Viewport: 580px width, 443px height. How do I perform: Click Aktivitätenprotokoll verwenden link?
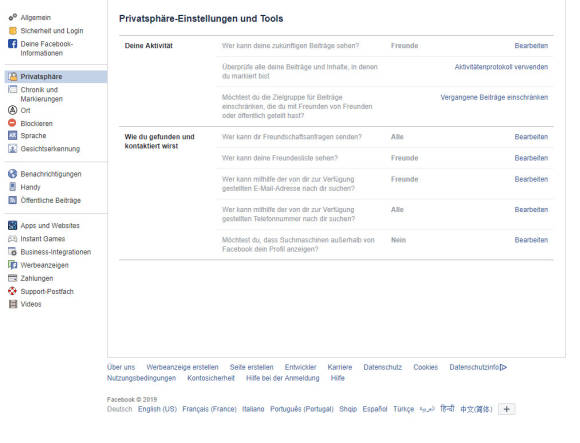501,67
